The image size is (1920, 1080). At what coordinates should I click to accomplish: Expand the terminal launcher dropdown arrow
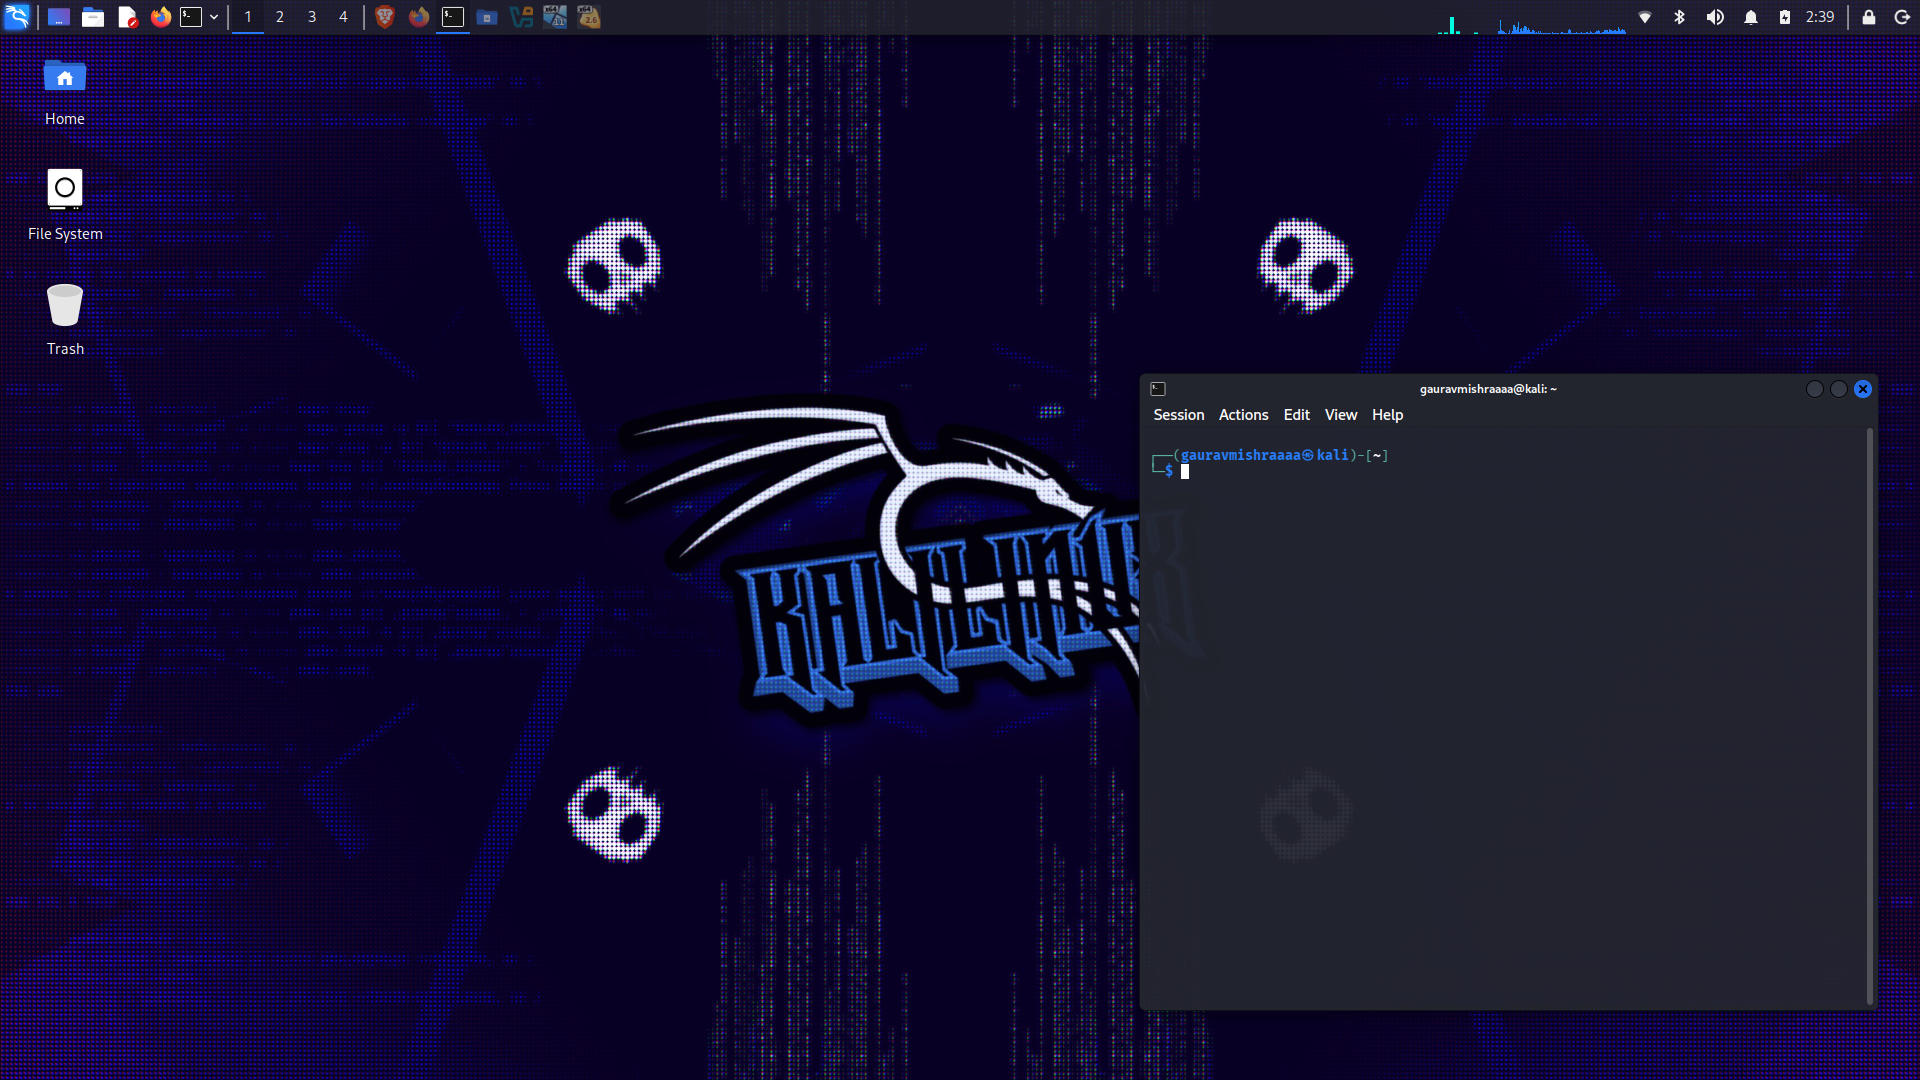point(214,17)
